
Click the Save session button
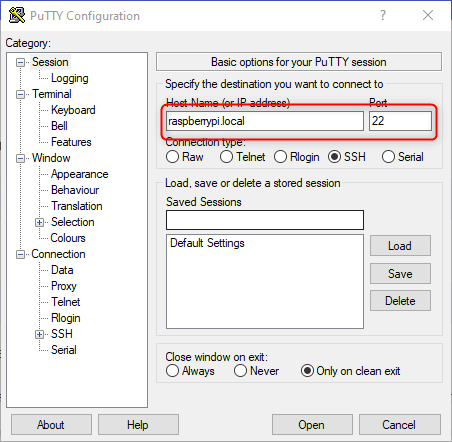tap(400, 274)
